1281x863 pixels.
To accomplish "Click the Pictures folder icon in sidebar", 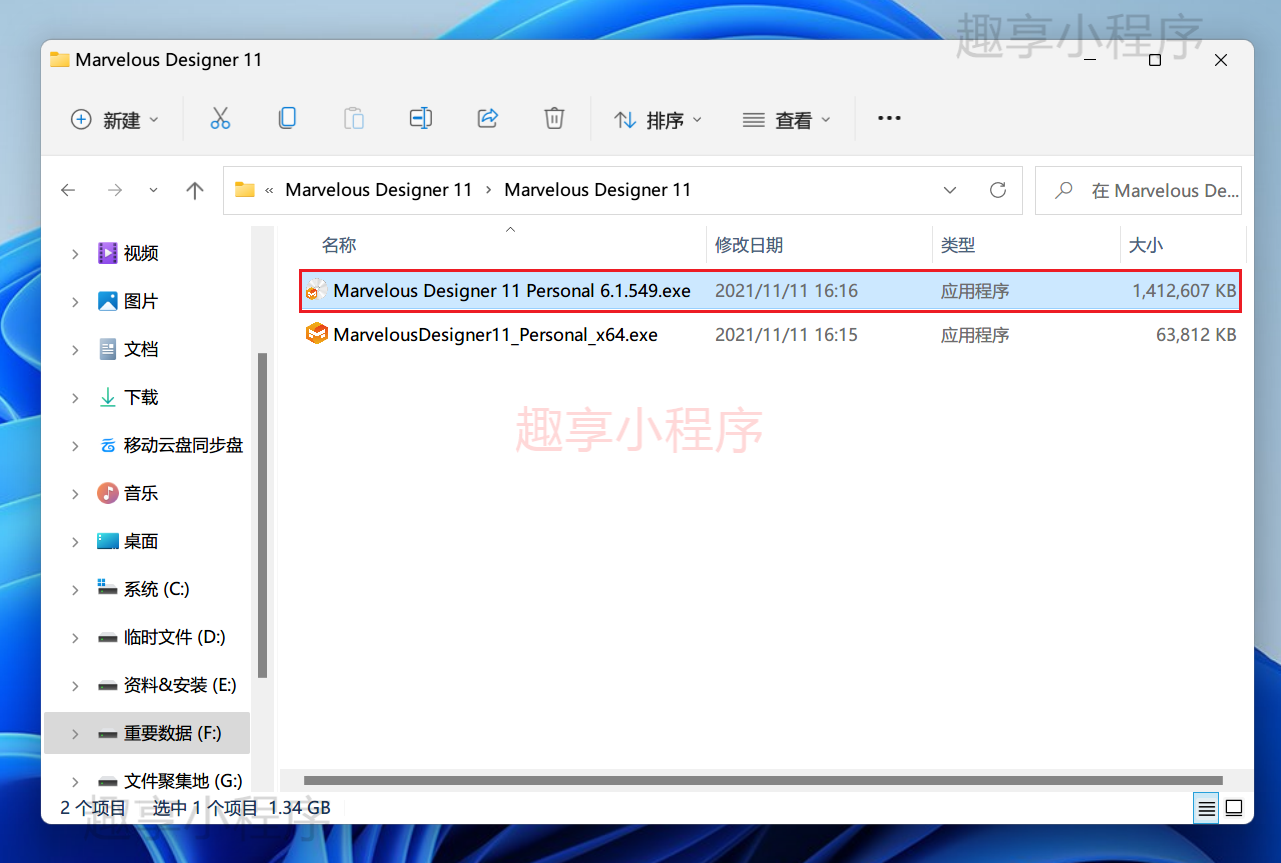I will pos(108,301).
